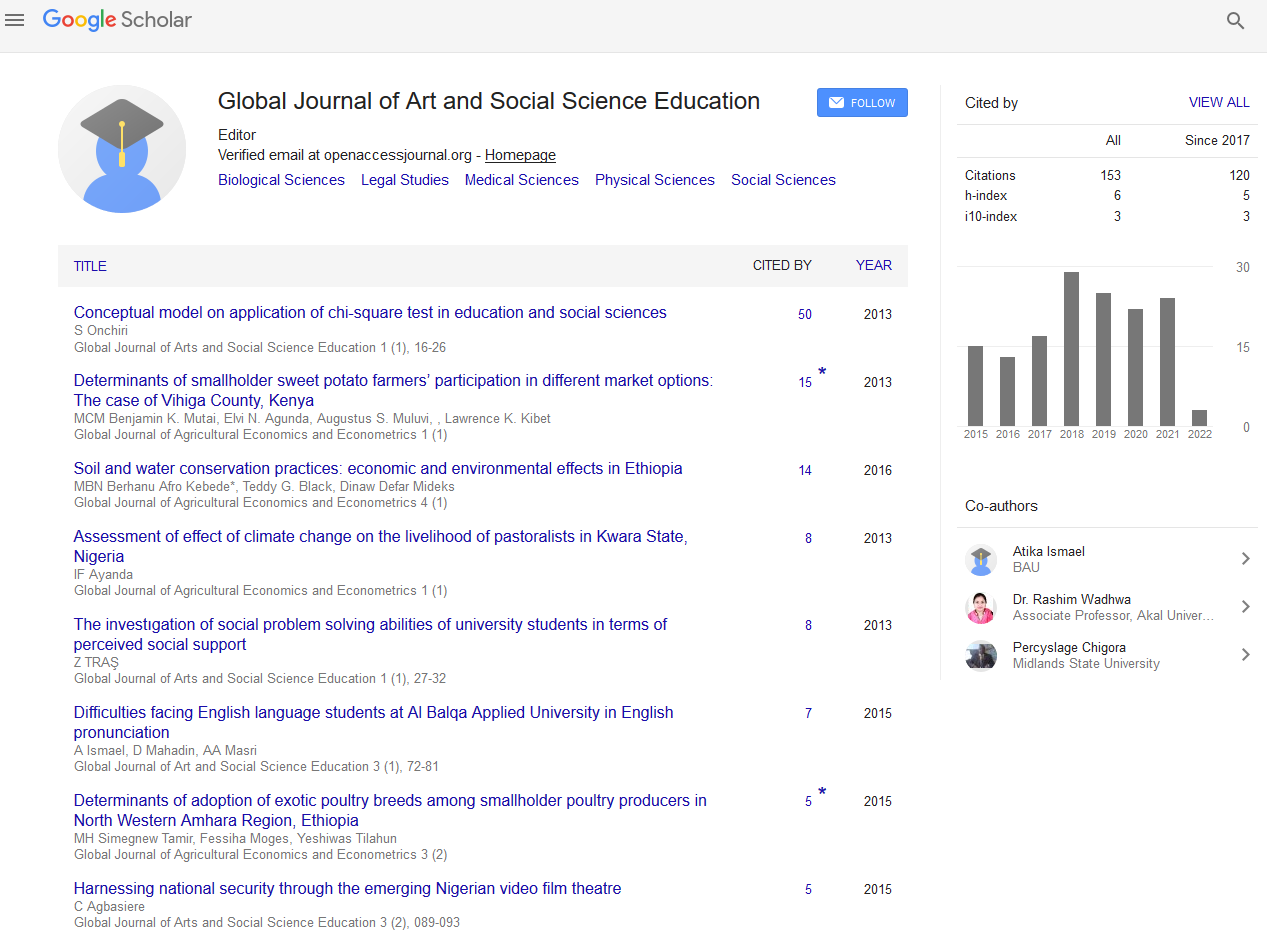Click the search magnifier icon
This screenshot has width=1267, height=937.
pyautogui.click(x=1235, y=21)
